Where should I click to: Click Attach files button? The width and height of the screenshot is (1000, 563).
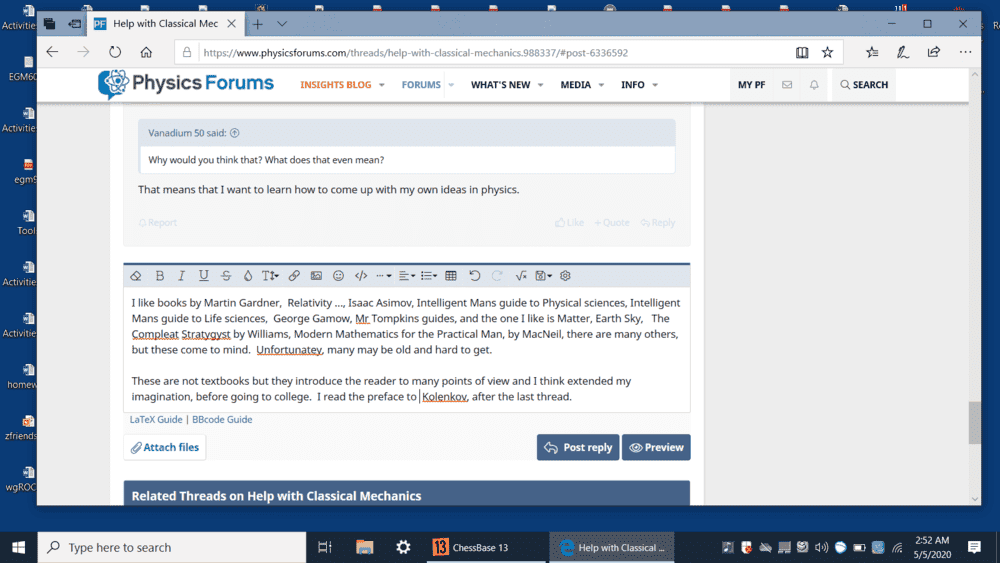pyautogui.click(x=165, y=448)
